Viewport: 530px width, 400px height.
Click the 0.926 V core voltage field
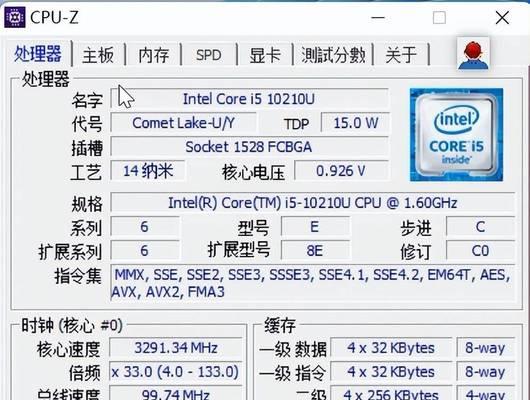(x=341, y=171)
